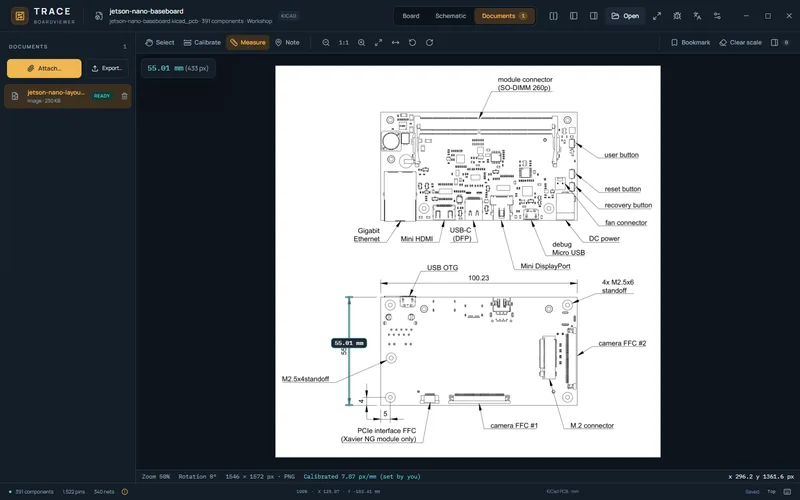Click the status bar panel icon at far right
800x500 pixels.
[x=787, y=492]
